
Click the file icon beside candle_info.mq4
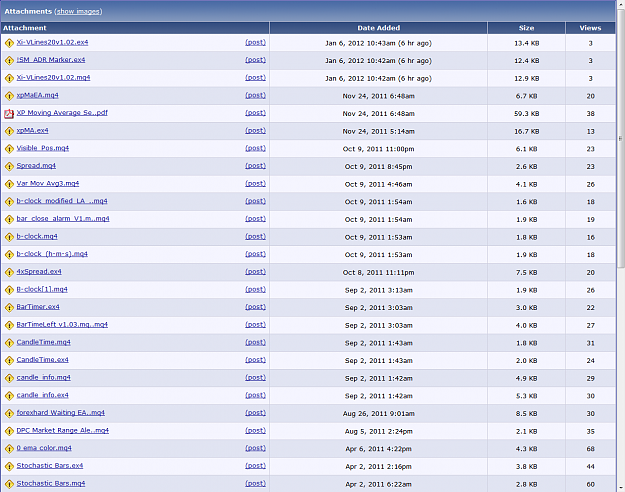(9, 378)
